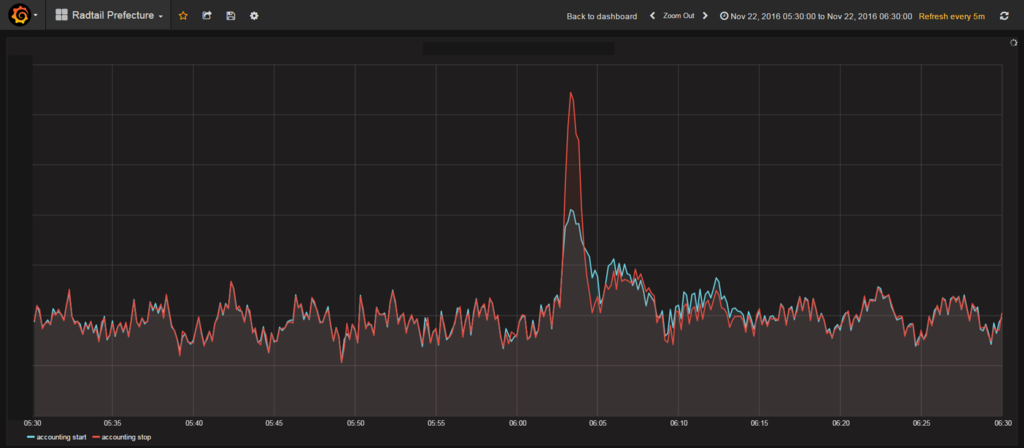Click the red spike peak on graph

(571, 93)
